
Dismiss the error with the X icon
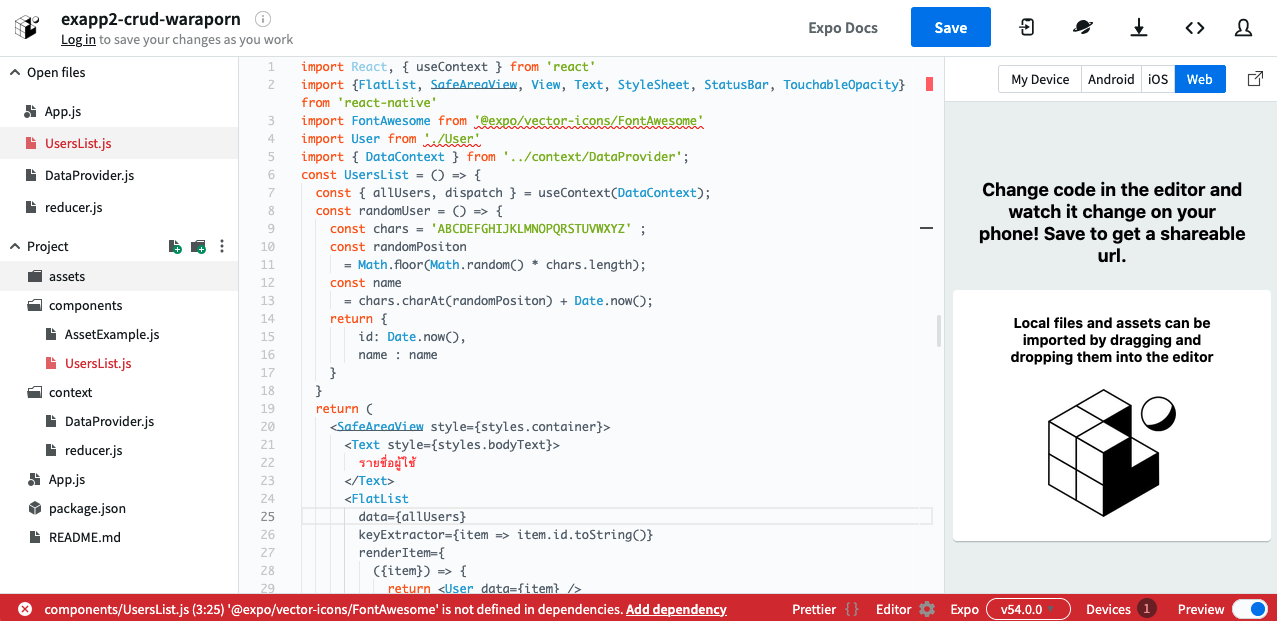coord(24,609)
